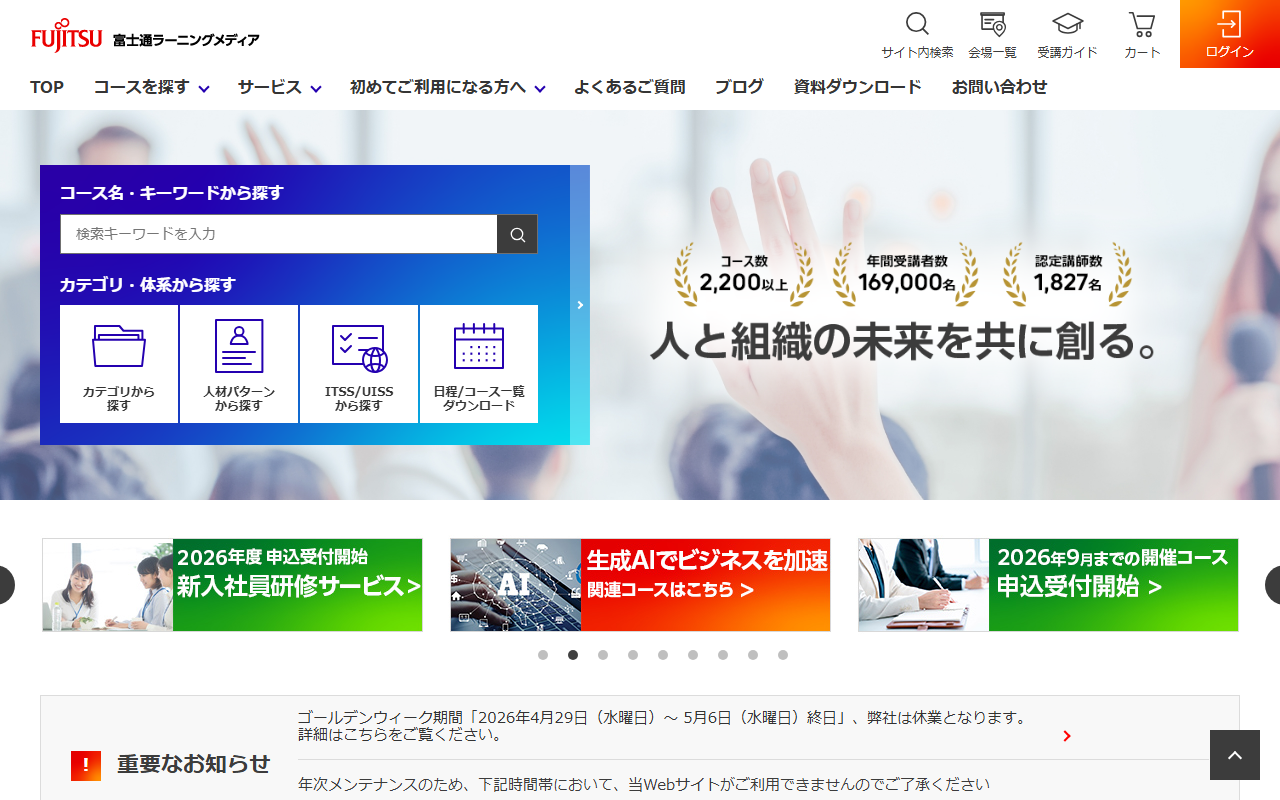
Task: Click the red exclamation important-notice icon
Action: (86, 765)
